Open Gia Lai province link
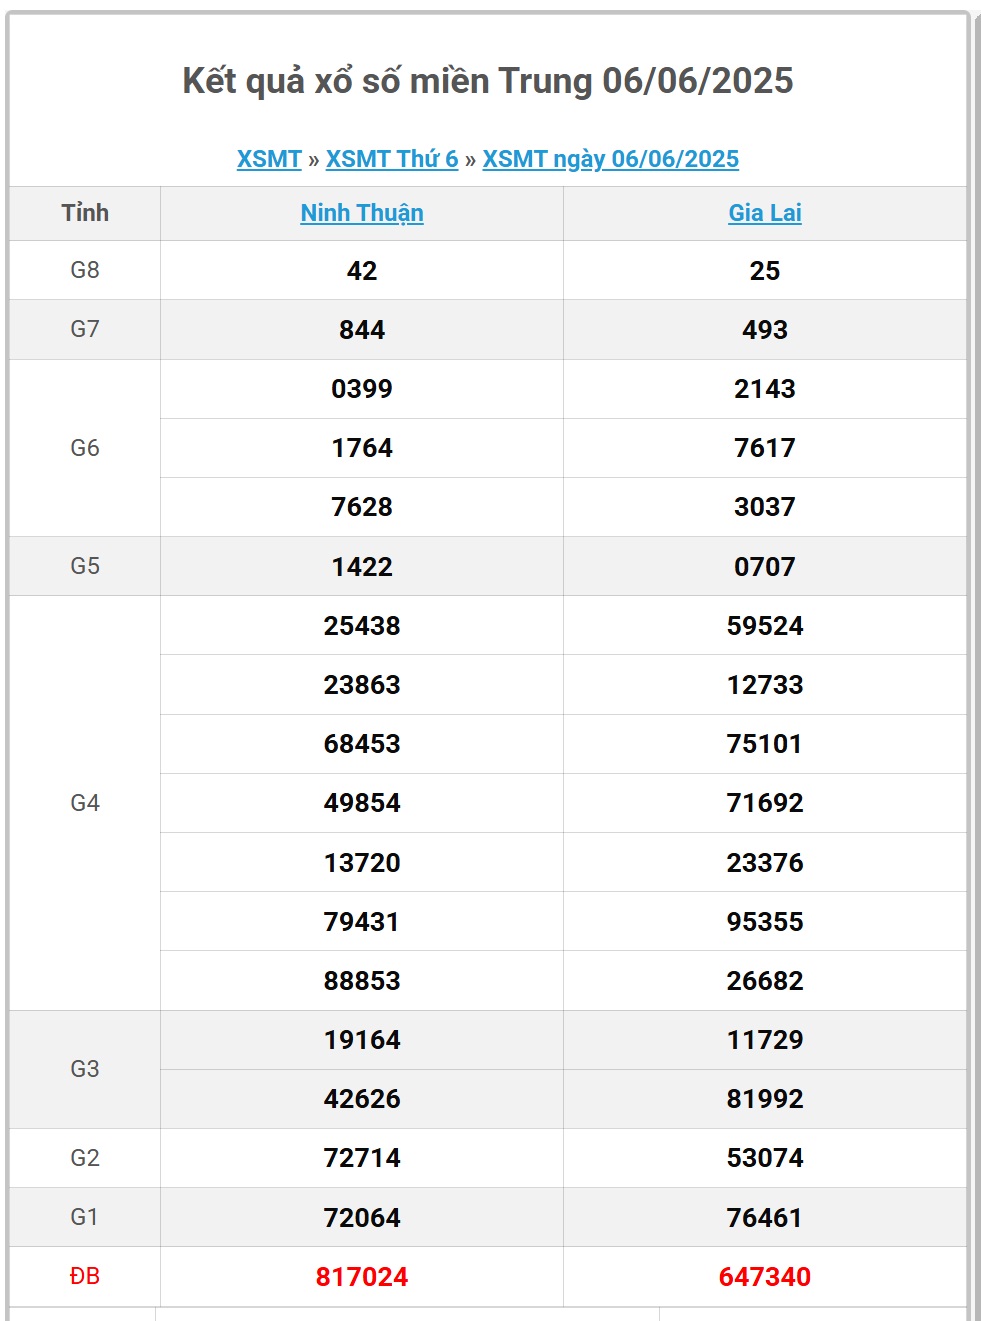Viewport: 981px width, 1321px height. (x=765, y=213)
